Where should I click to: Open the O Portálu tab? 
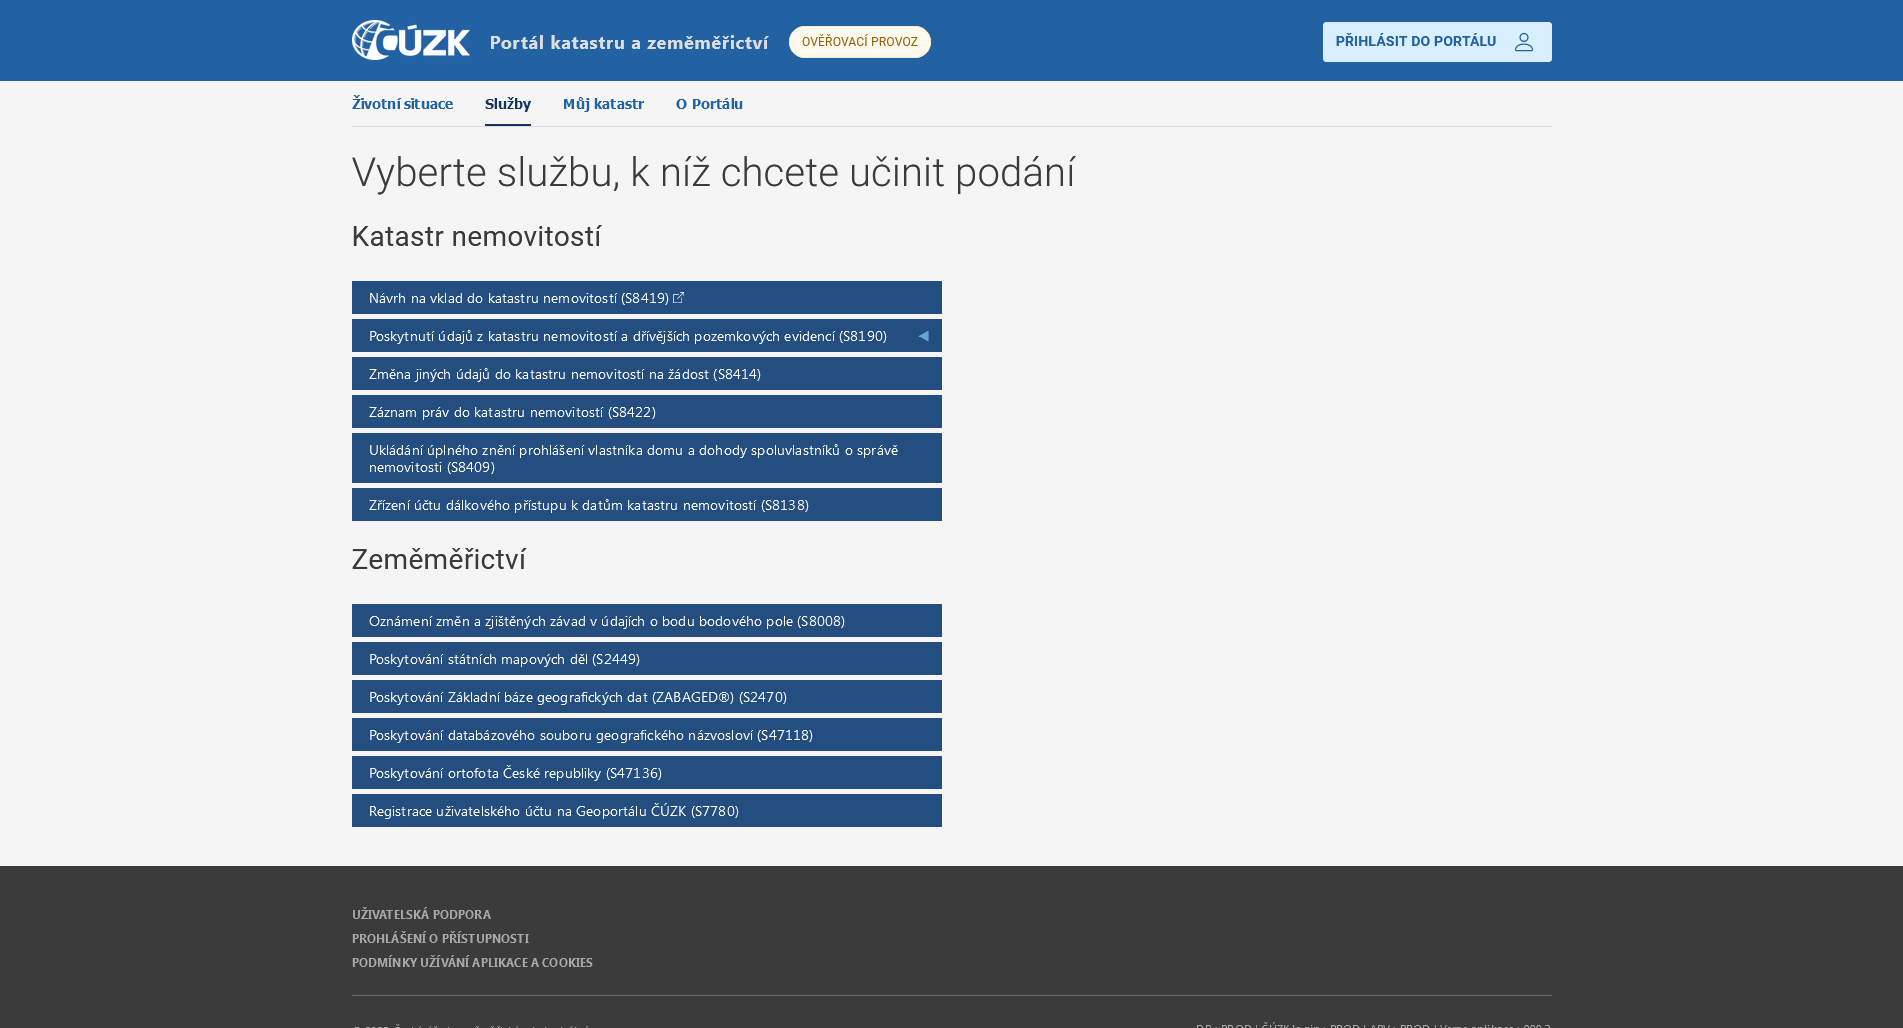(709, 104)
